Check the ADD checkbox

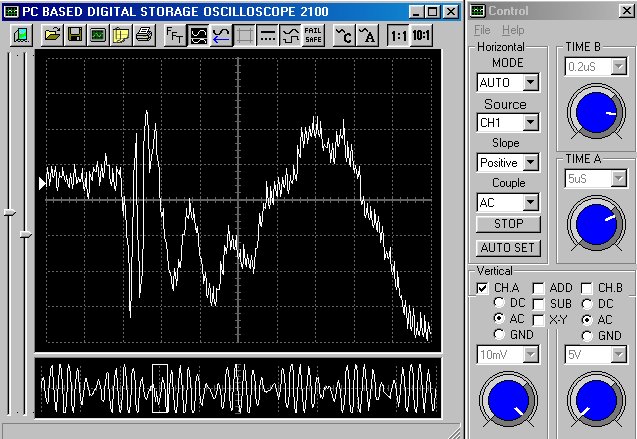pos(539,288)
